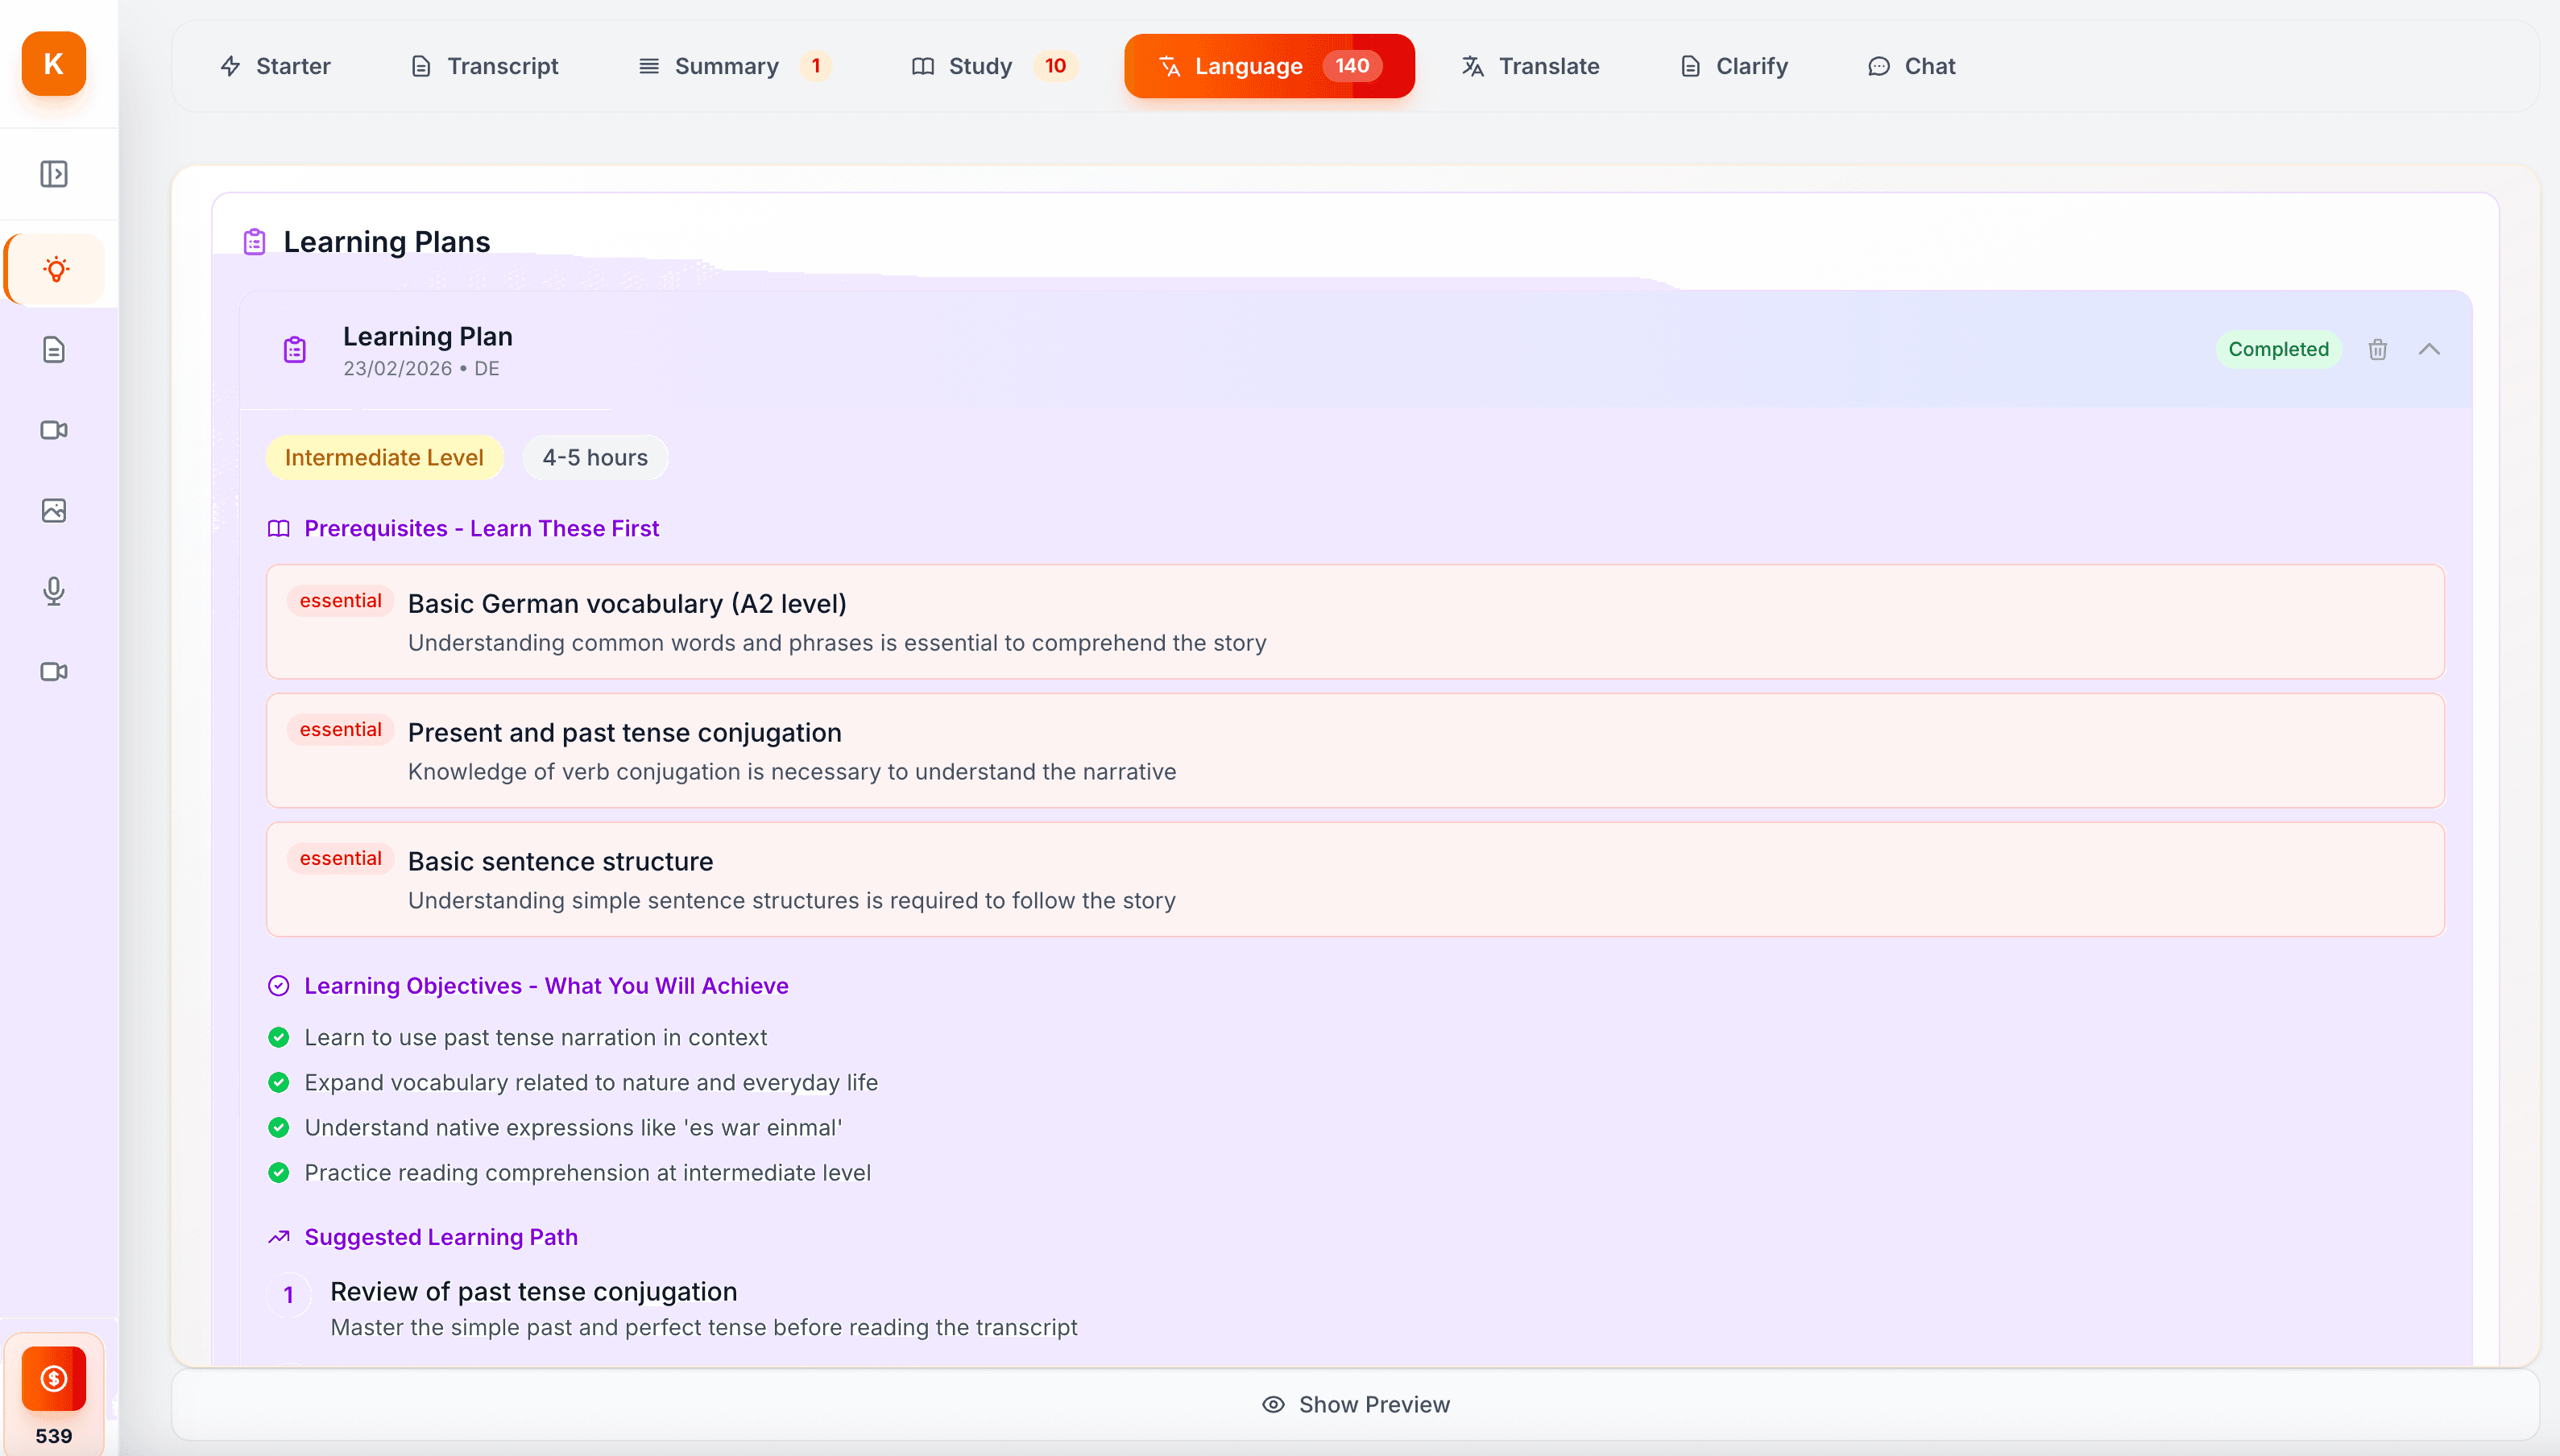Select the first video camera icon in sidebar

pos(55,430)
